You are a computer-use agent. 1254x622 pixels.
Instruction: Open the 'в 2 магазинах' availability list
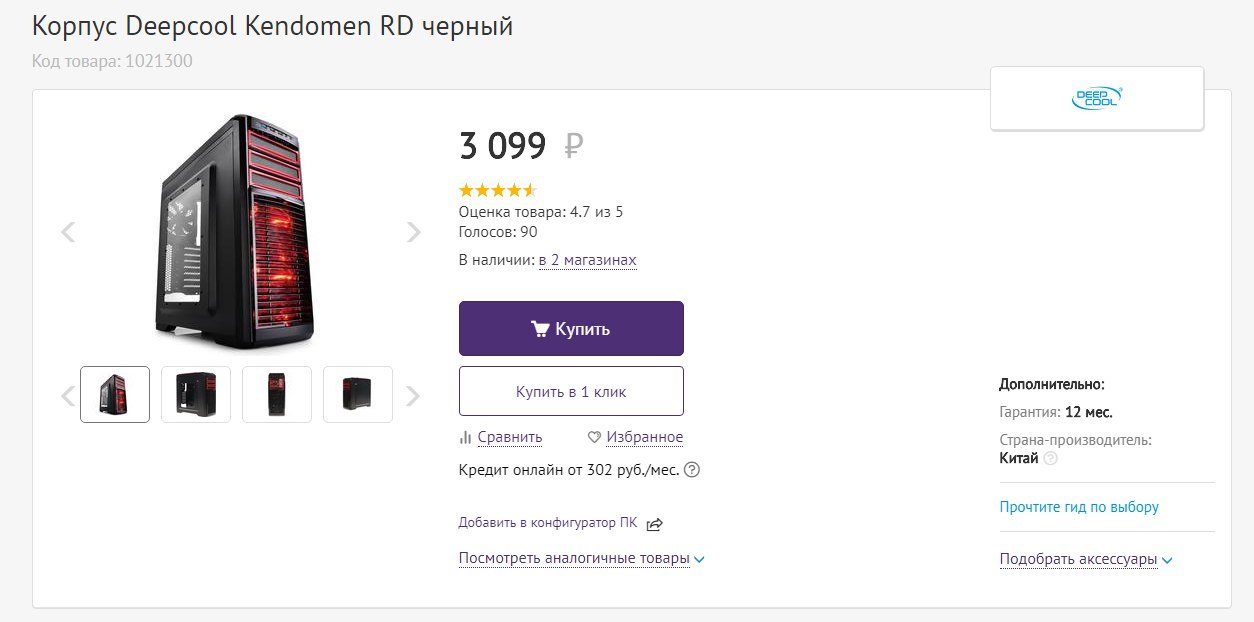[x=587, y=260]
